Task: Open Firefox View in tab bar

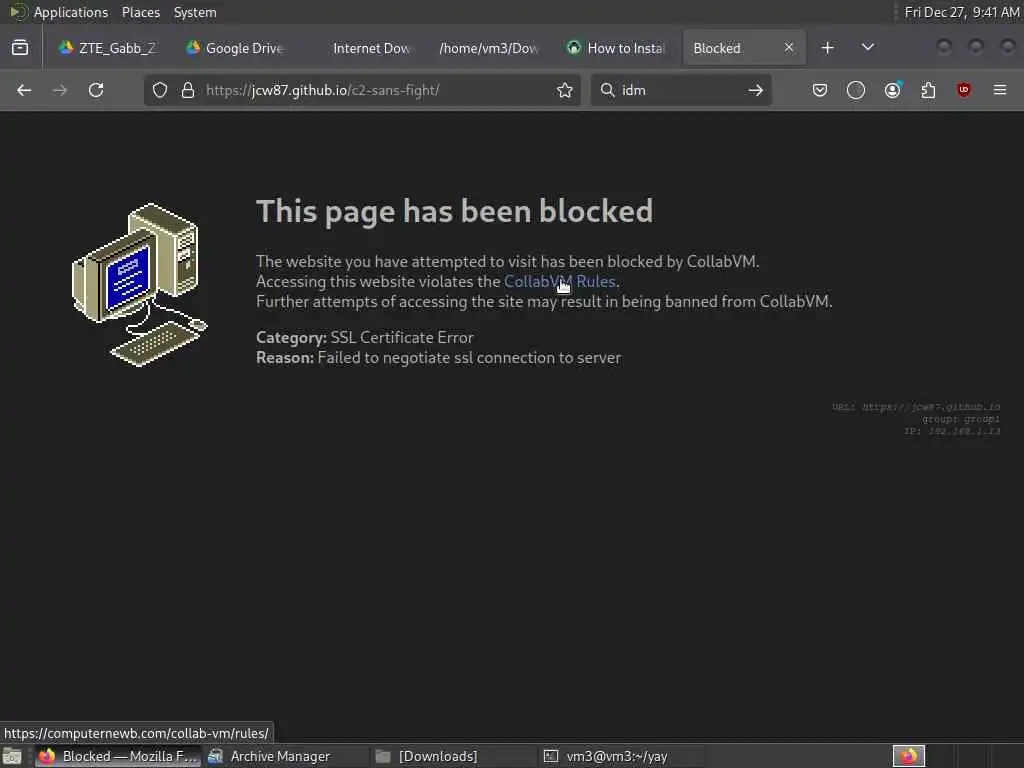Action: click(20, 48)
